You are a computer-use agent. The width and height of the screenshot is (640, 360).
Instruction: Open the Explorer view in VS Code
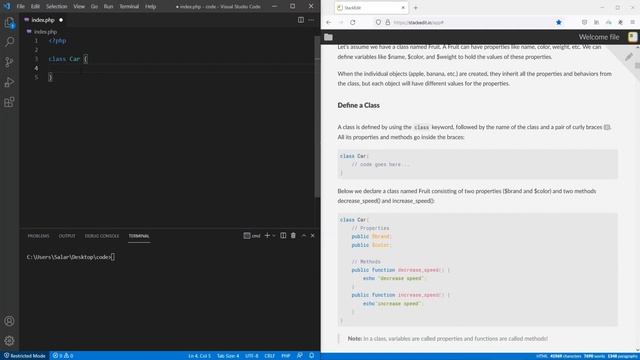[x=9, y=22]
